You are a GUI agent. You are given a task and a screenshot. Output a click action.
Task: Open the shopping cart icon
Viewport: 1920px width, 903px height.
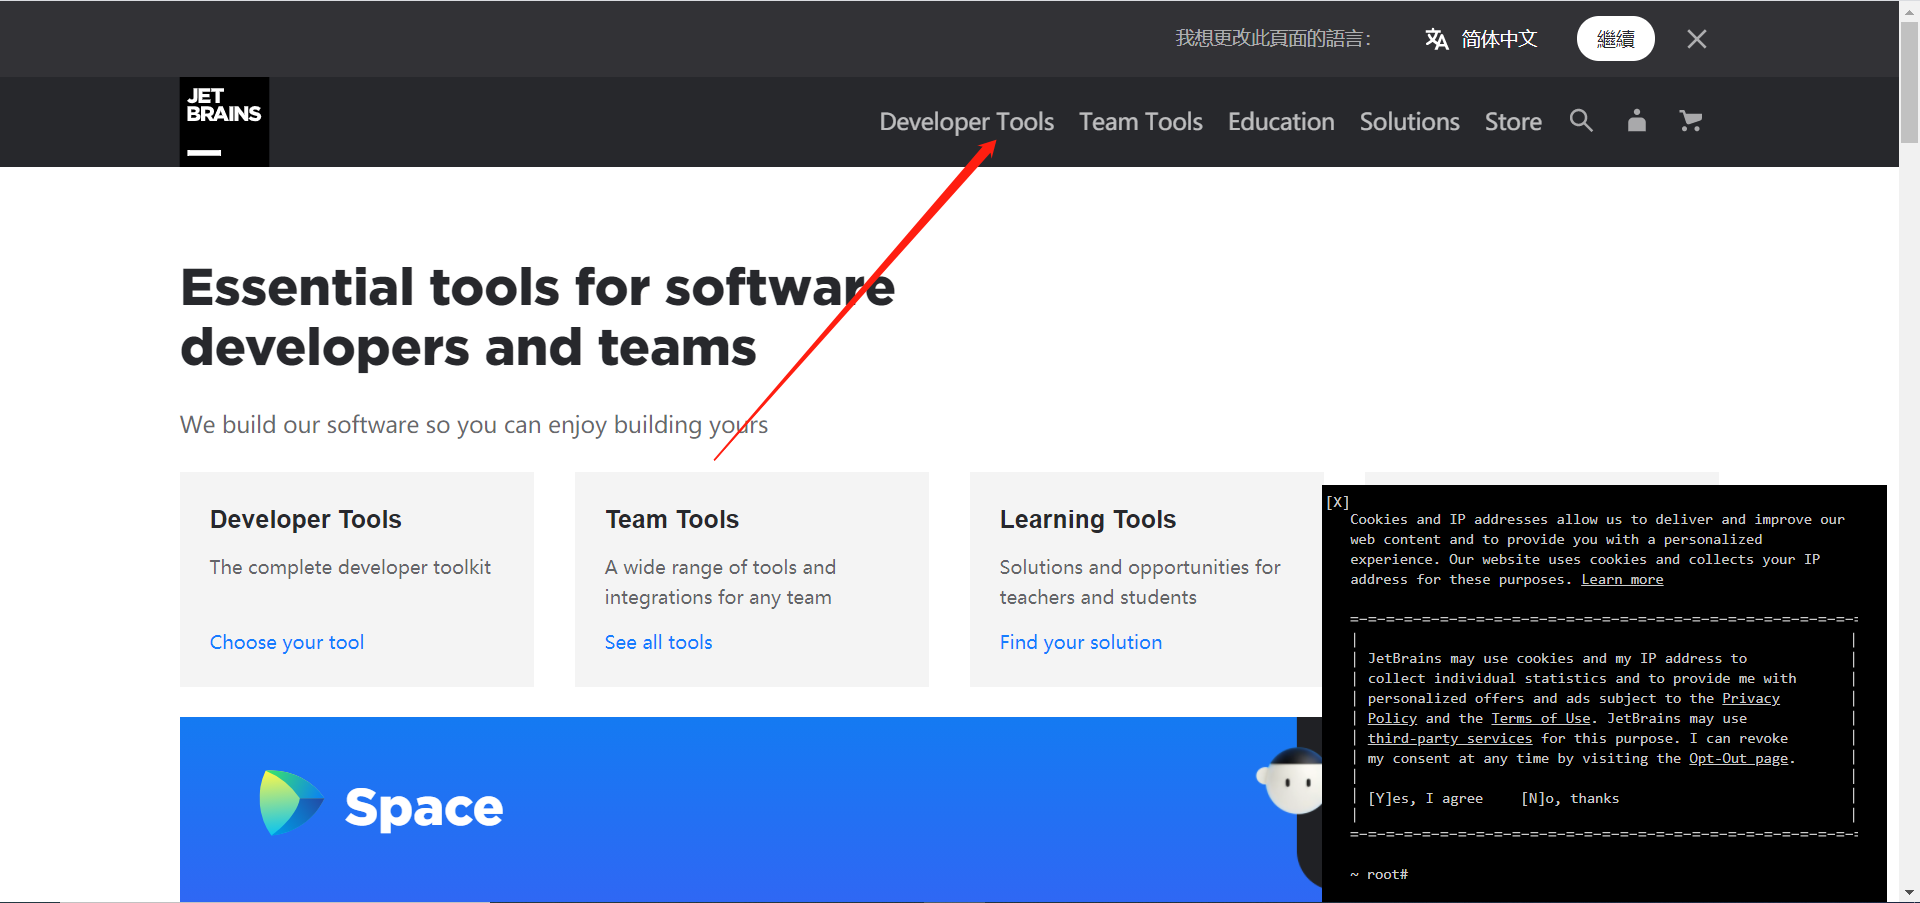coord(1691,121)
